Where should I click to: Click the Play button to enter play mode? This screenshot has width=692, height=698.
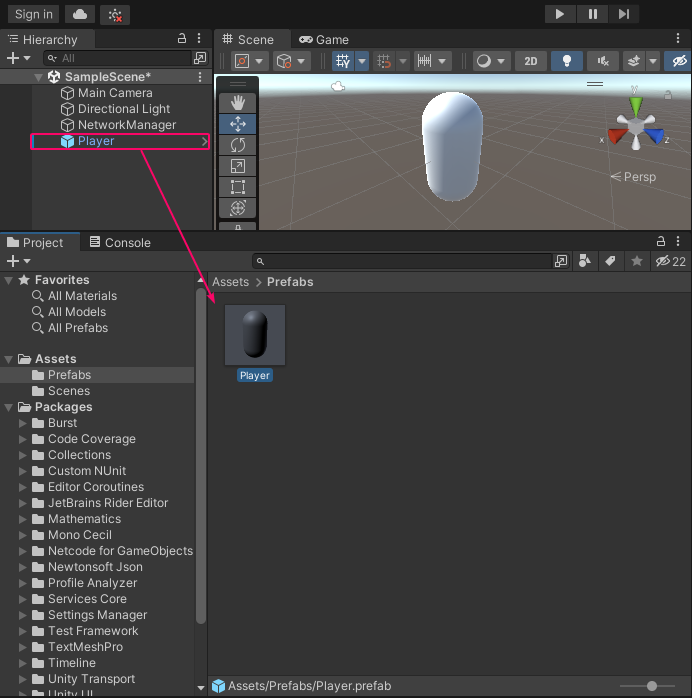pyautogui.click(x=560, y=14)
